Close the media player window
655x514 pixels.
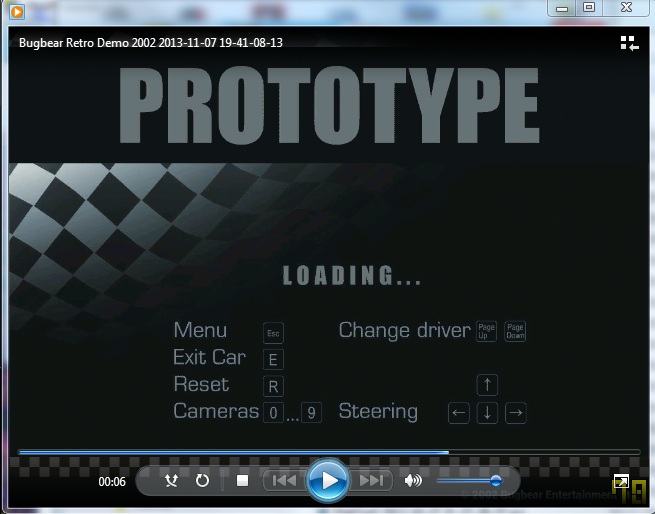point(626,8)
